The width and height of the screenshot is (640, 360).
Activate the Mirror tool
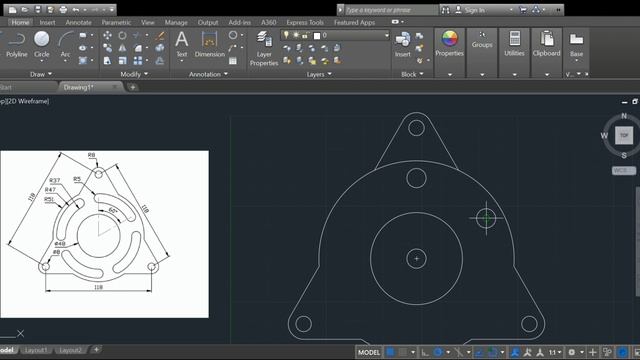tap(122, 48)
